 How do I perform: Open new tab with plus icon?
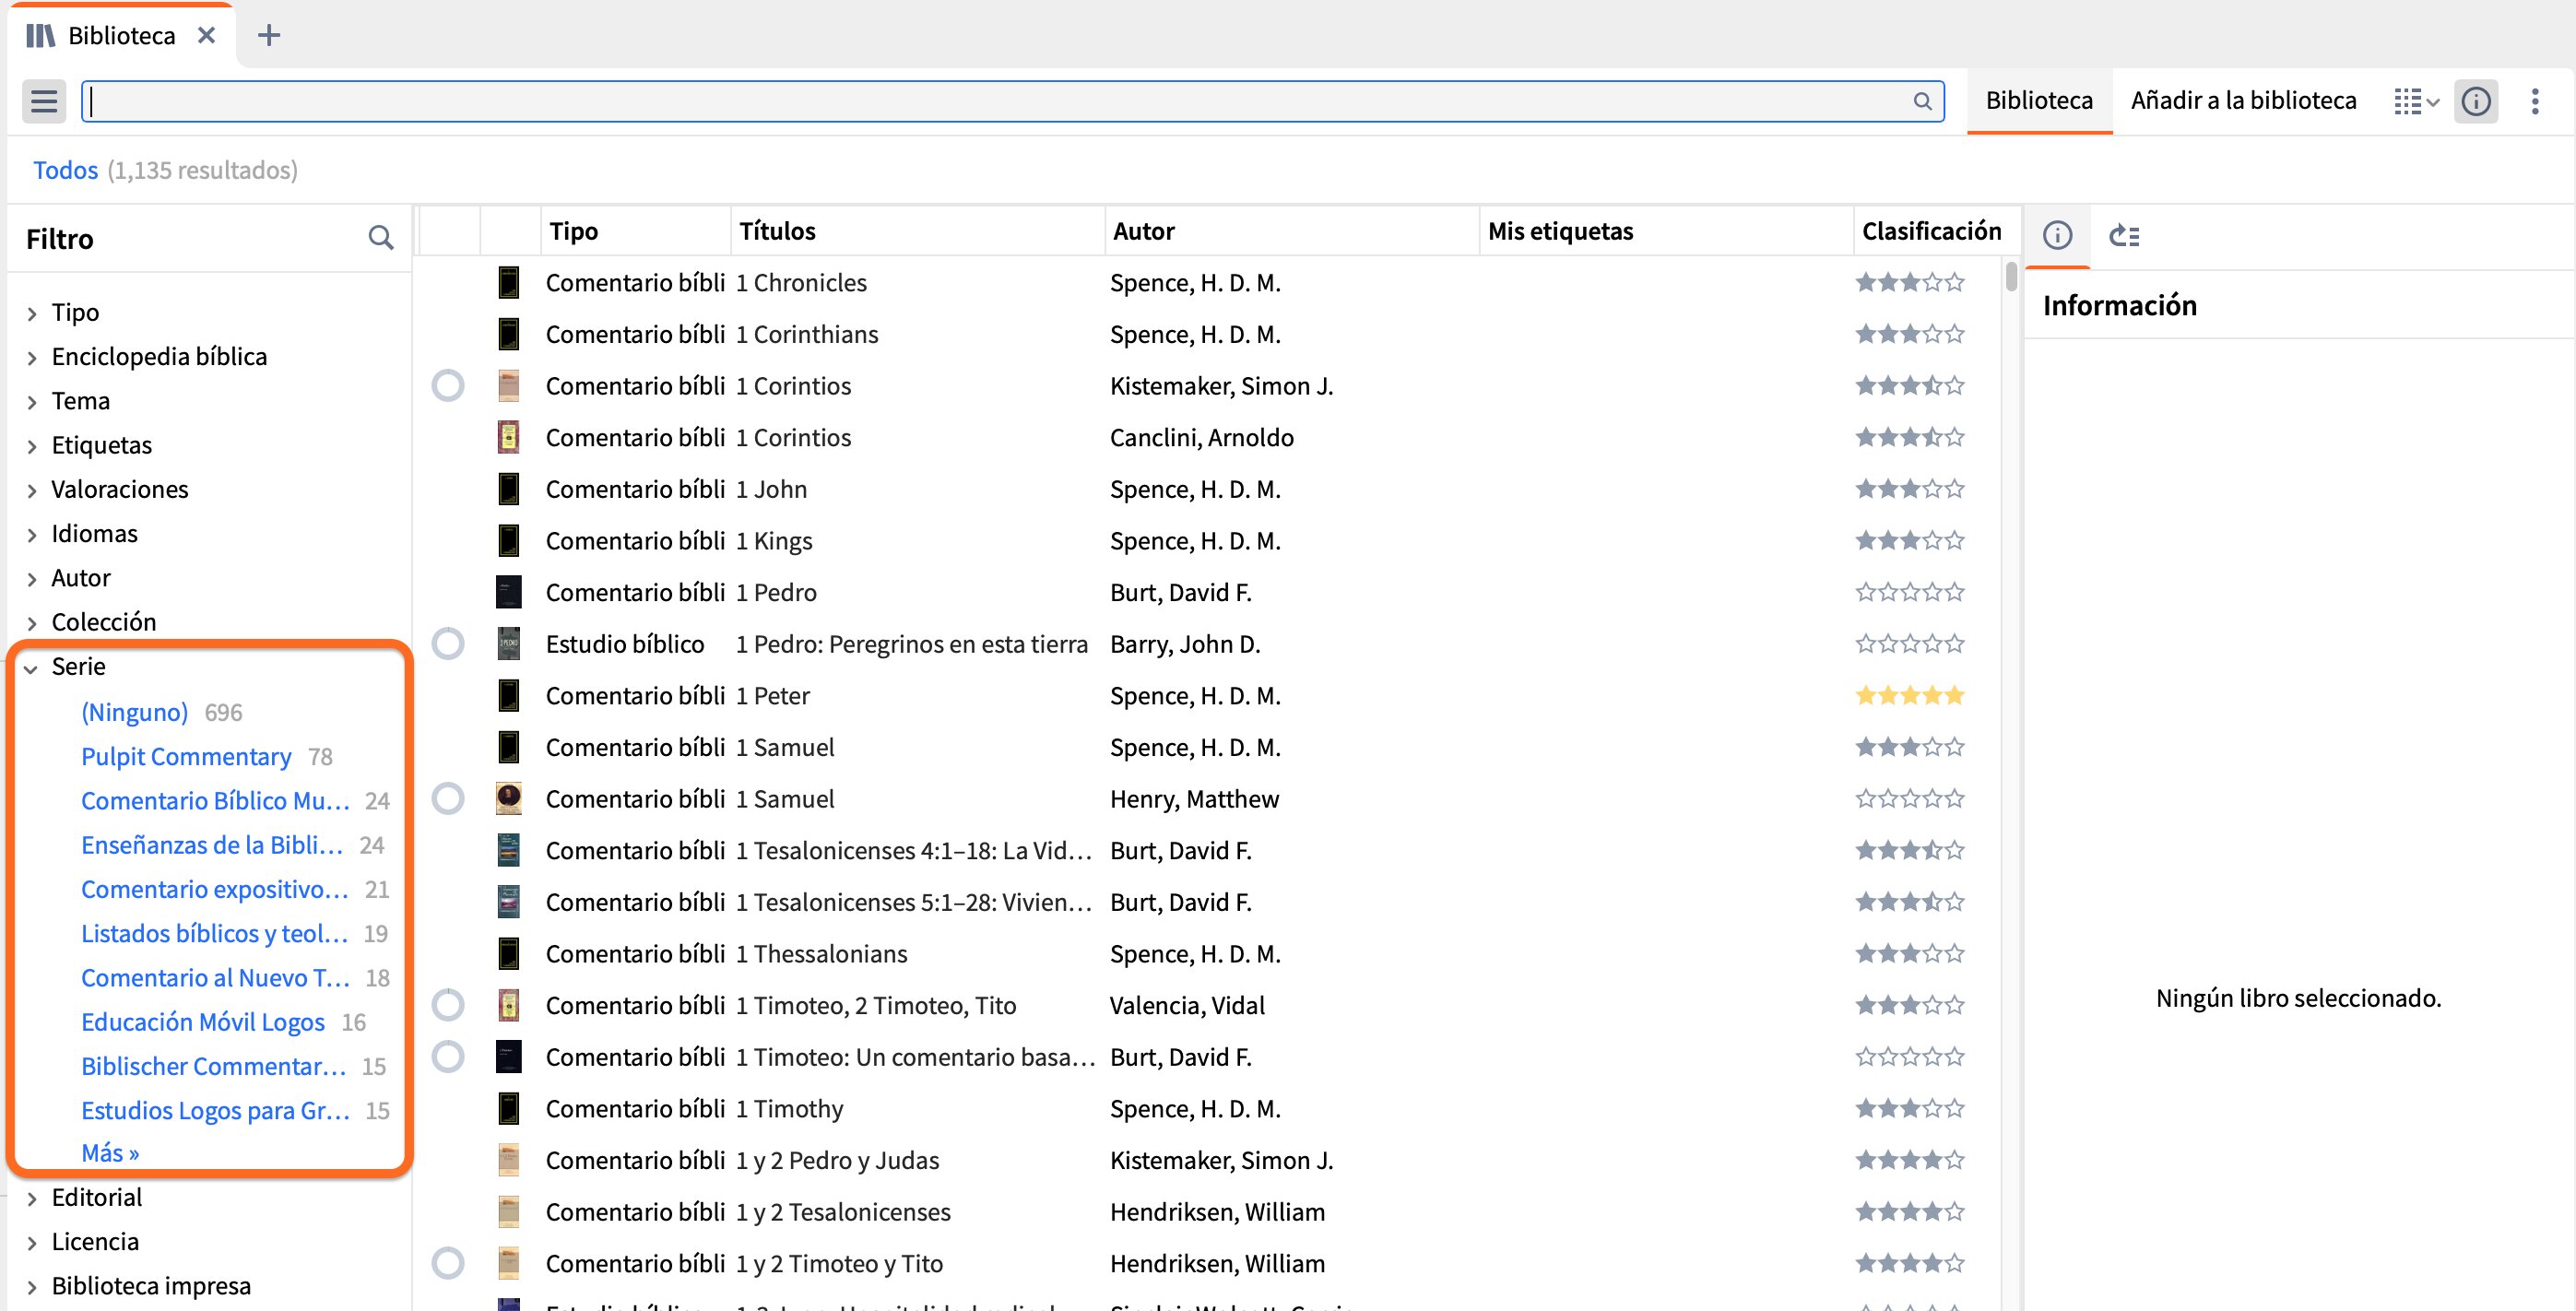coord(269,35)
